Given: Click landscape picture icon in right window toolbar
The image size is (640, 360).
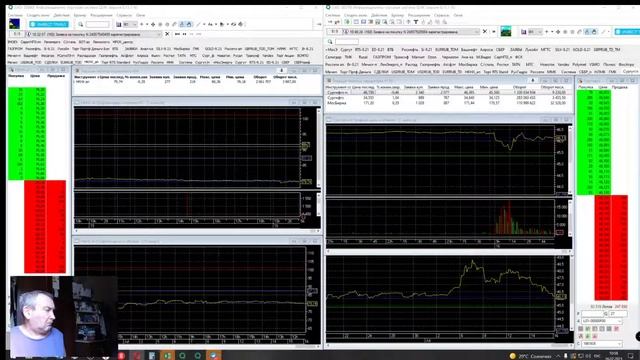Looking at the screenshot, I should (x=506, y=31).
